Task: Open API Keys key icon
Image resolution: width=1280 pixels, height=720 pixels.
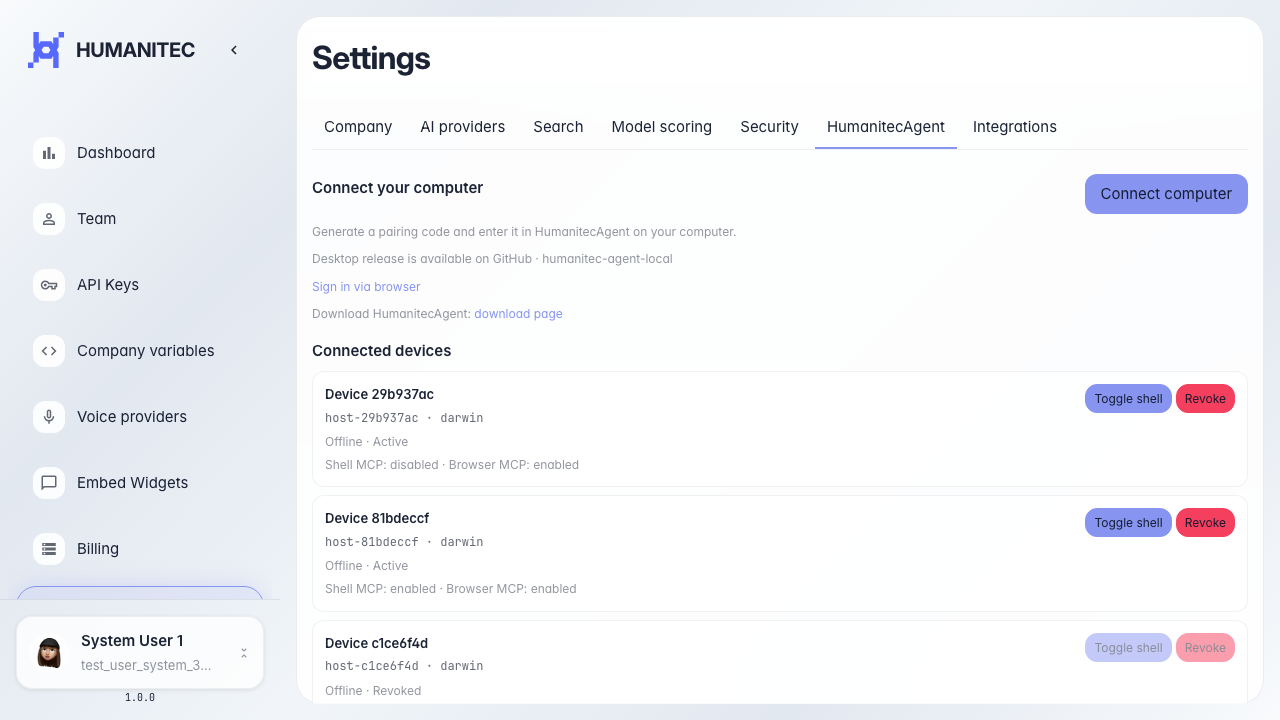Action: coord(49,285)
